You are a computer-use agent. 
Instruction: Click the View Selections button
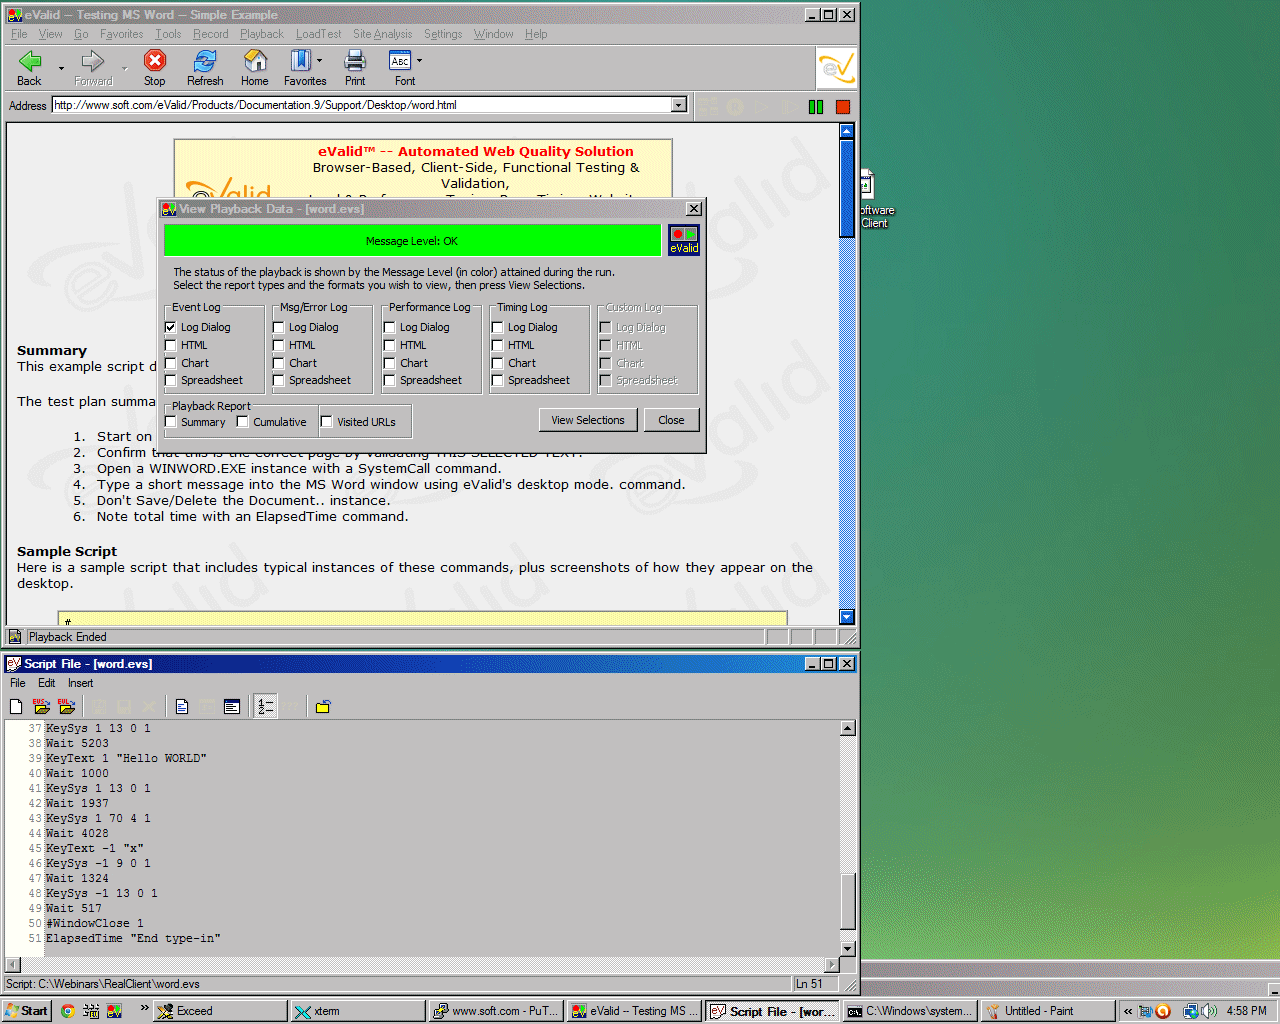coord(588,420)
